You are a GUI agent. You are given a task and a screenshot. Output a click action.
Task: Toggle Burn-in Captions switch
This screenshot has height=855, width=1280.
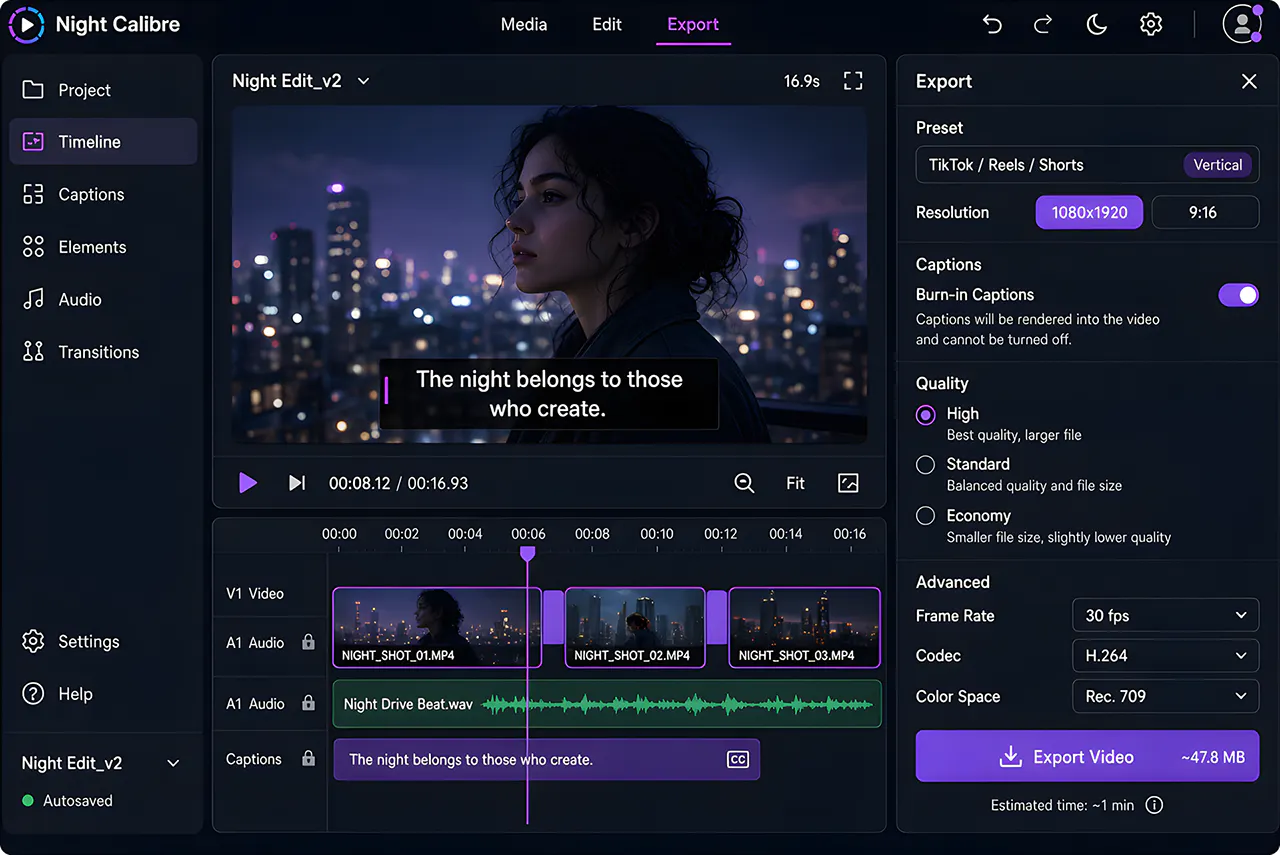coord(1238,295)
